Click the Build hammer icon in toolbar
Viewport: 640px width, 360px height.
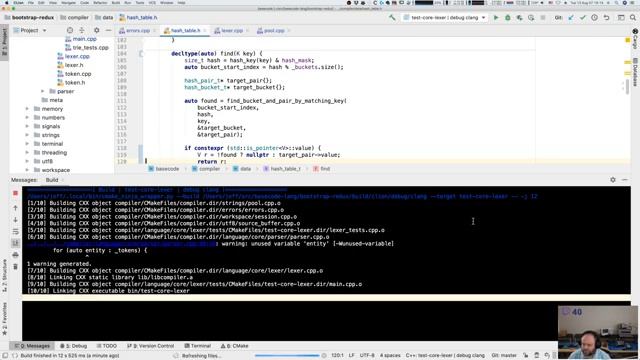[392, 18]
